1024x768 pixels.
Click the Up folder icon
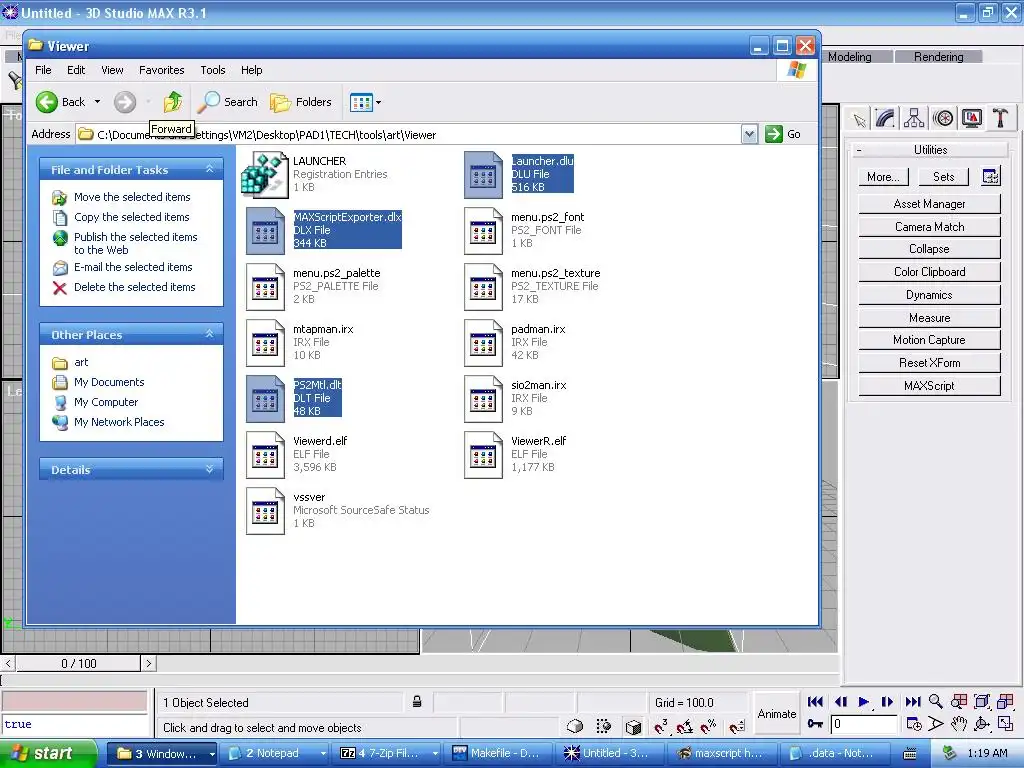point(172,102)
